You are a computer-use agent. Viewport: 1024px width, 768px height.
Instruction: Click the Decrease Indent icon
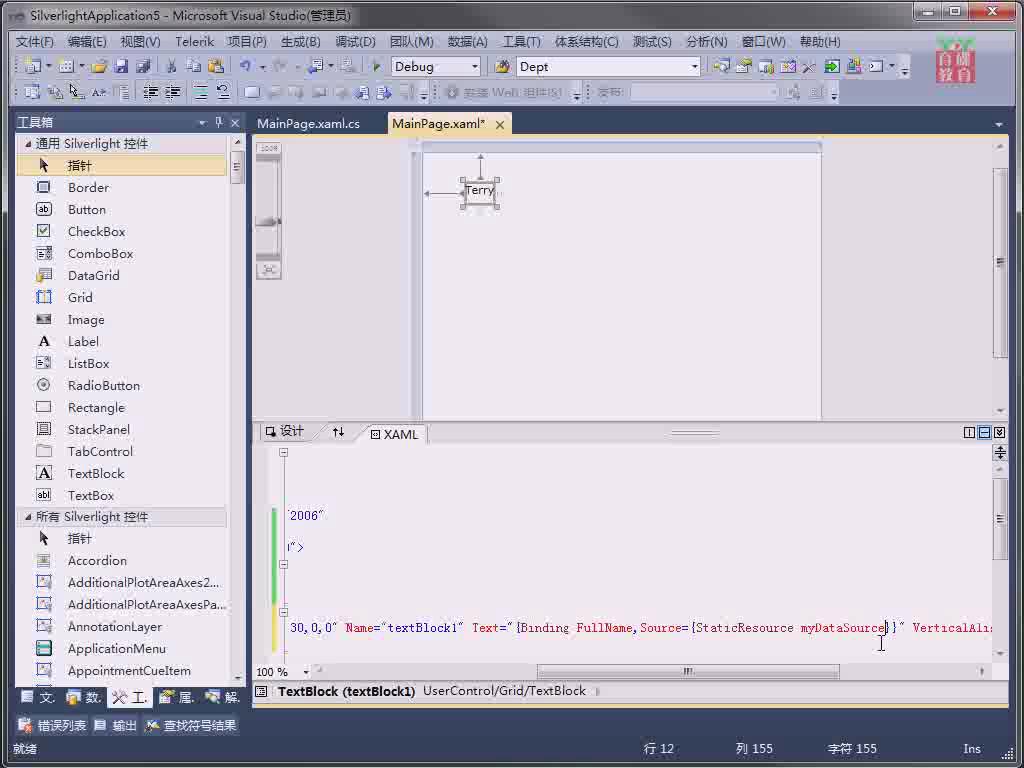click(150, 92)
